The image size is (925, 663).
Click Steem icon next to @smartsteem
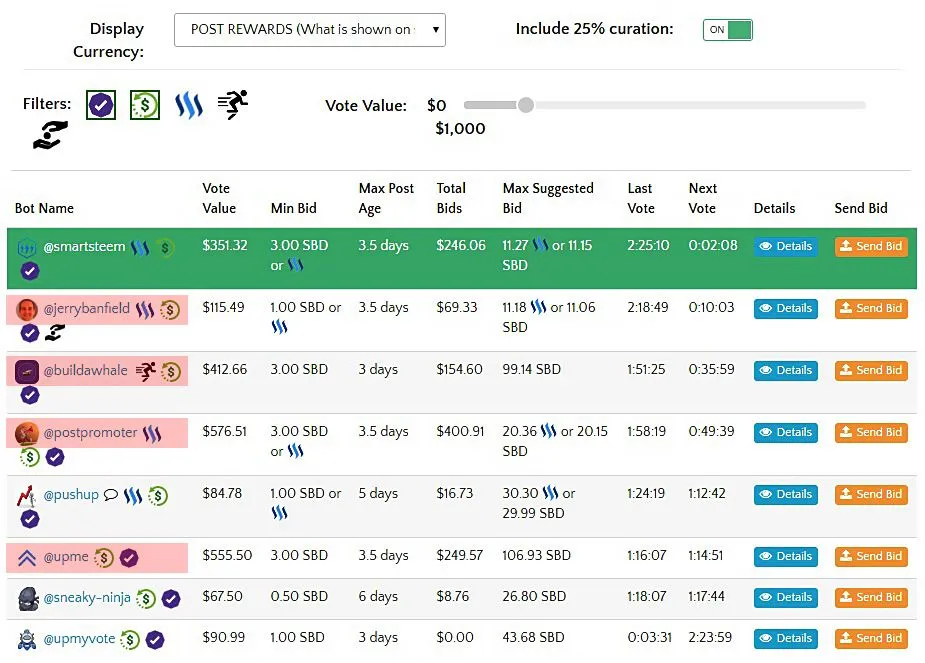(140, 248)
